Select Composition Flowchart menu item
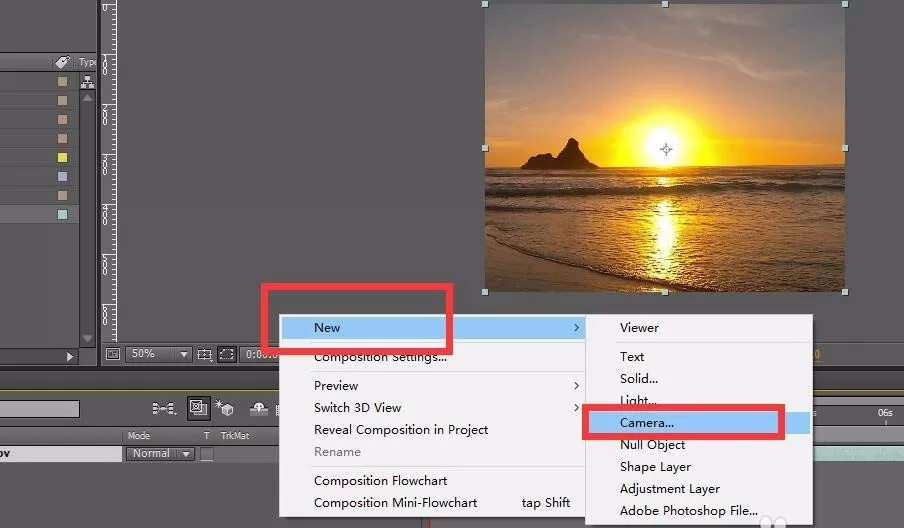904x528 pixels. [433, 481]
